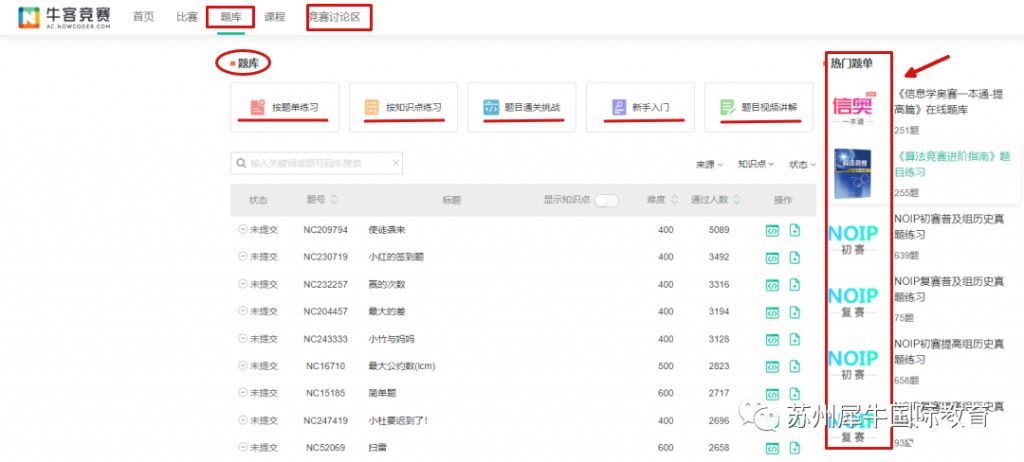Click problem number NC16710
The width and height of the screenshot is (1024, 462).
(x=325, y=366)
